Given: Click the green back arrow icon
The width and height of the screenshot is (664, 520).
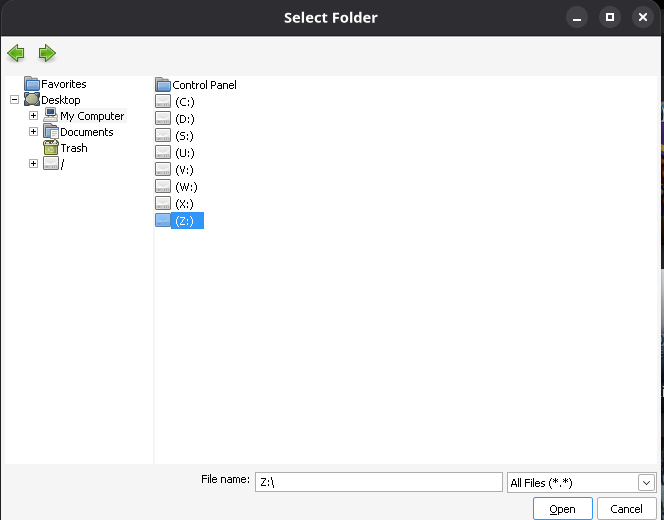Looking at the screenshot, I should coord(15,53).
